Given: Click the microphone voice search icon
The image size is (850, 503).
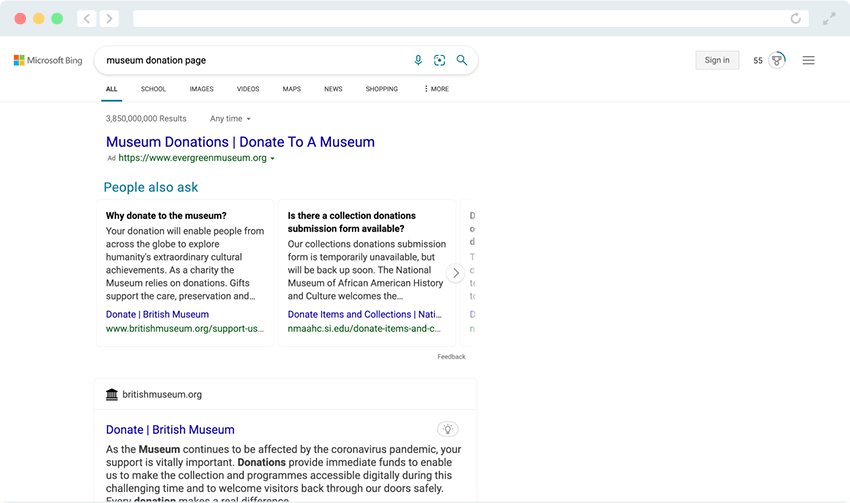Looking at the screenshot, I should (418, 60).
